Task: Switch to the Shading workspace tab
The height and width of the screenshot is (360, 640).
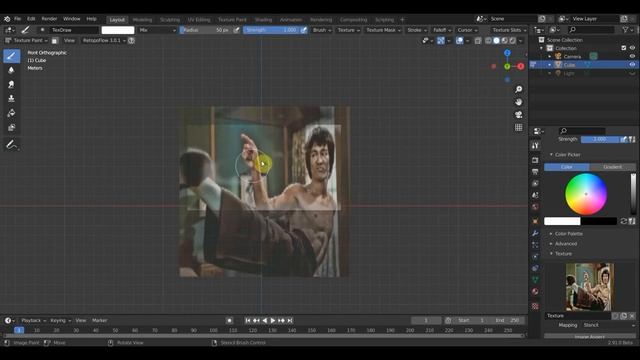Action: pos(263,20)
